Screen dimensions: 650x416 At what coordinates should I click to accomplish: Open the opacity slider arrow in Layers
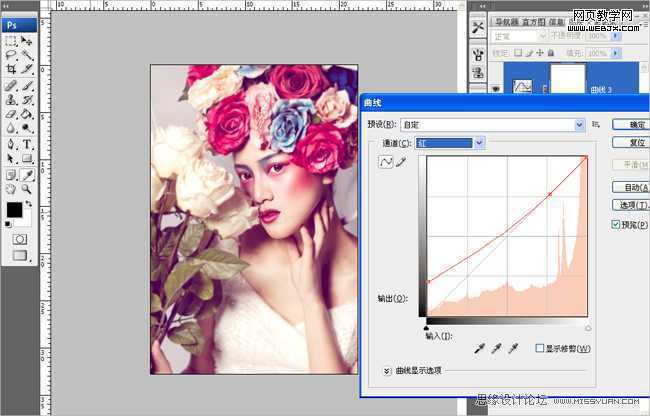pyautogui.click(x=616, y=36)
